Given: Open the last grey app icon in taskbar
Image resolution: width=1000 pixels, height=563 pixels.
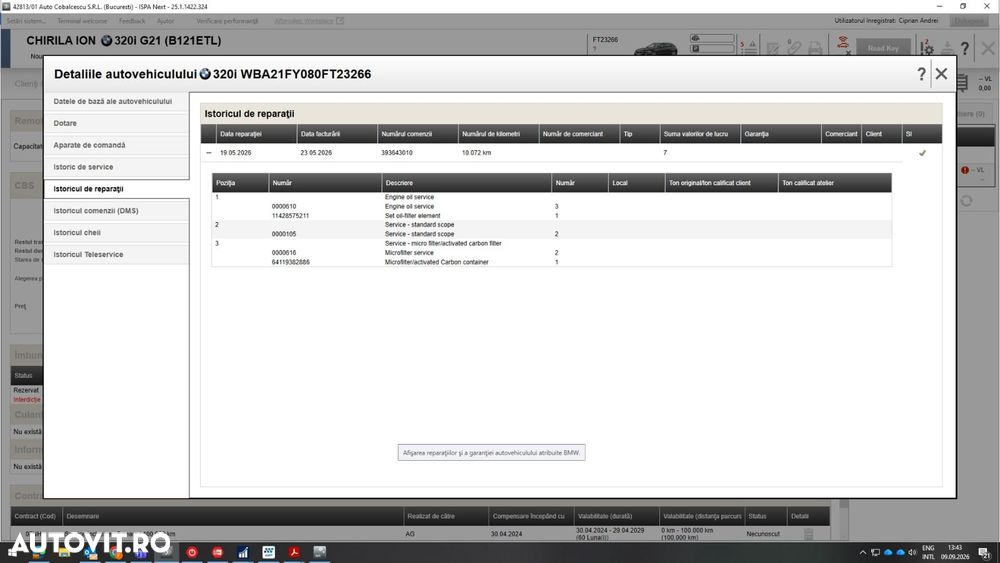Looking at the screenshot, I should [x=320, y=552].
